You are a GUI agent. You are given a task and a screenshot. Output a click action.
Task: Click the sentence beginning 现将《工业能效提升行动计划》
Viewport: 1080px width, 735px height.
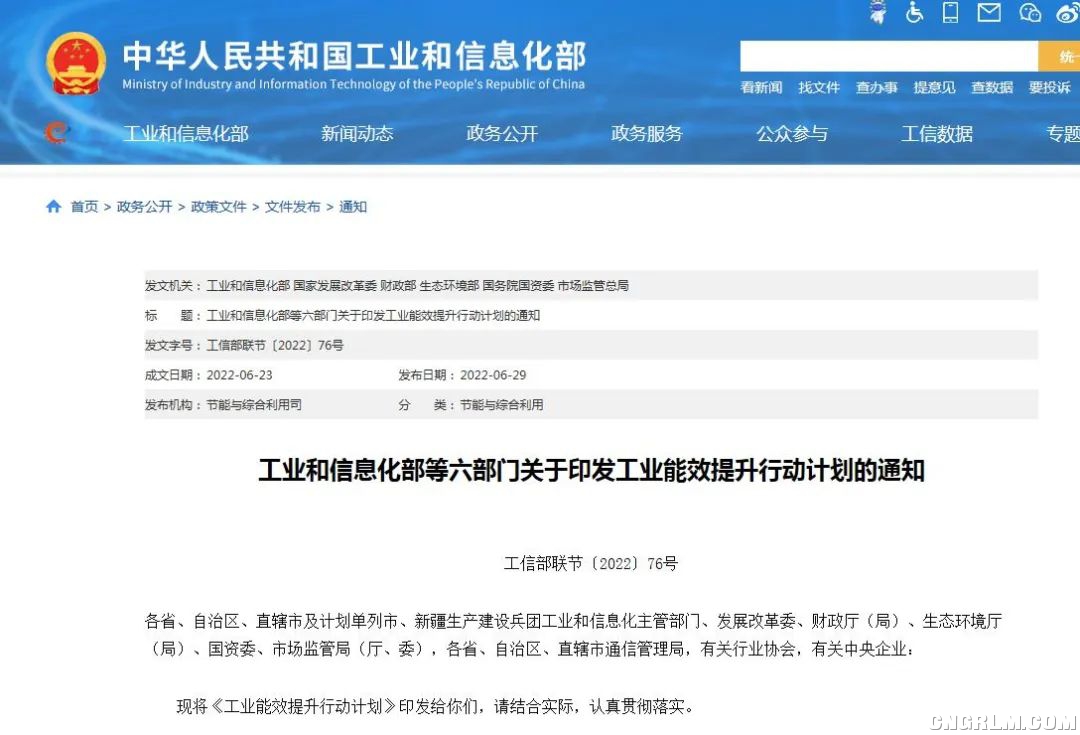436,706
